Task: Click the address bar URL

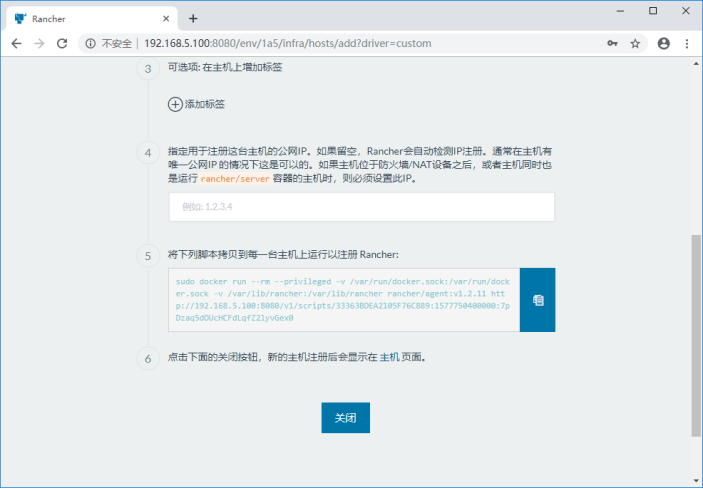Action: 288,43
